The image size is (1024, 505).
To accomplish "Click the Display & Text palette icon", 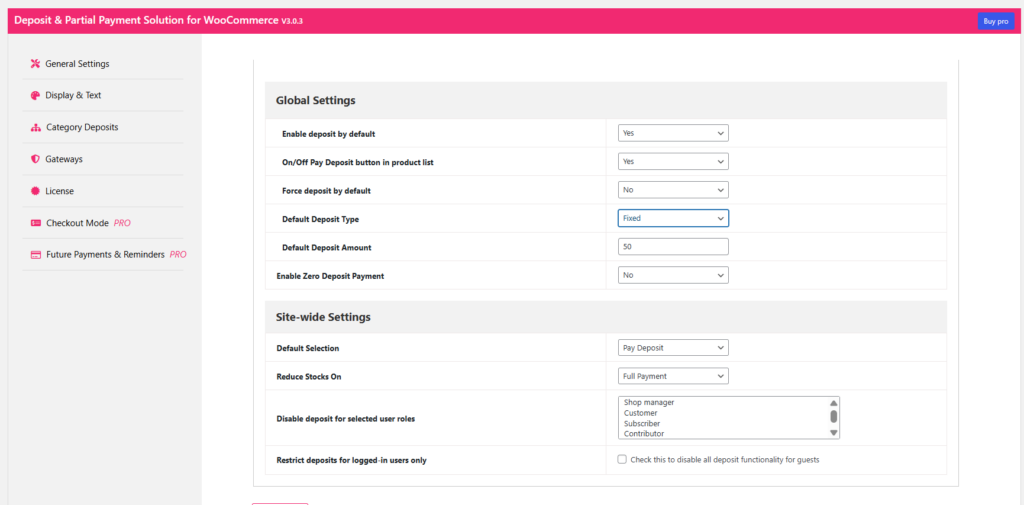I will (35, 95).
